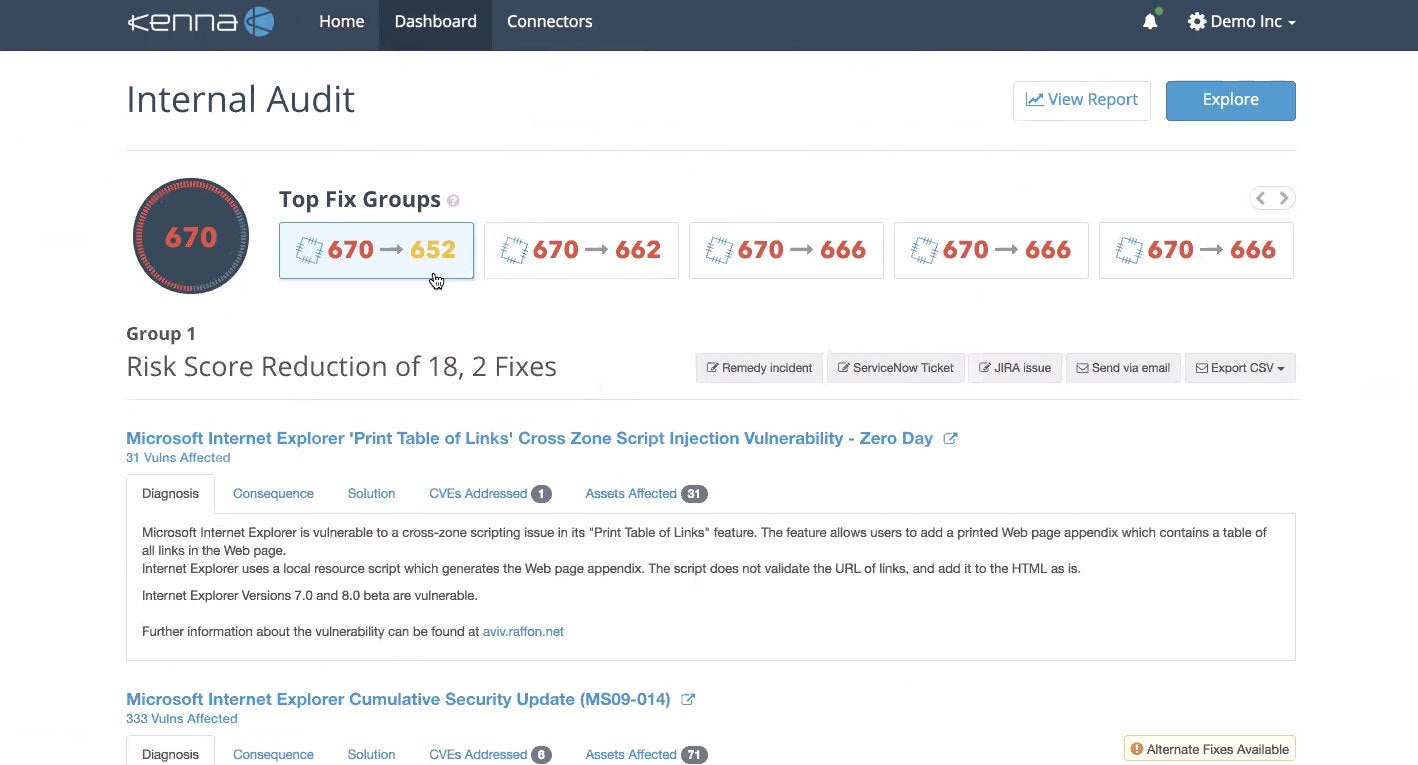Click the 'Group 1' label
This screenshot has width=1418, height=765.
click(x=161, y=334)
